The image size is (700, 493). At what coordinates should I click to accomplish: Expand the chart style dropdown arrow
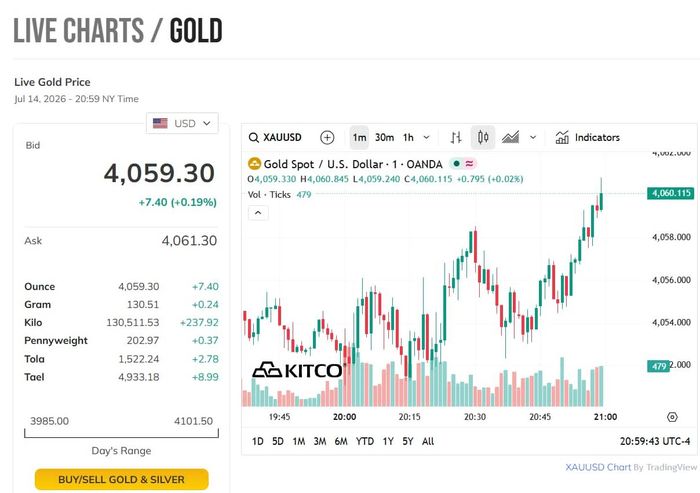533,138
